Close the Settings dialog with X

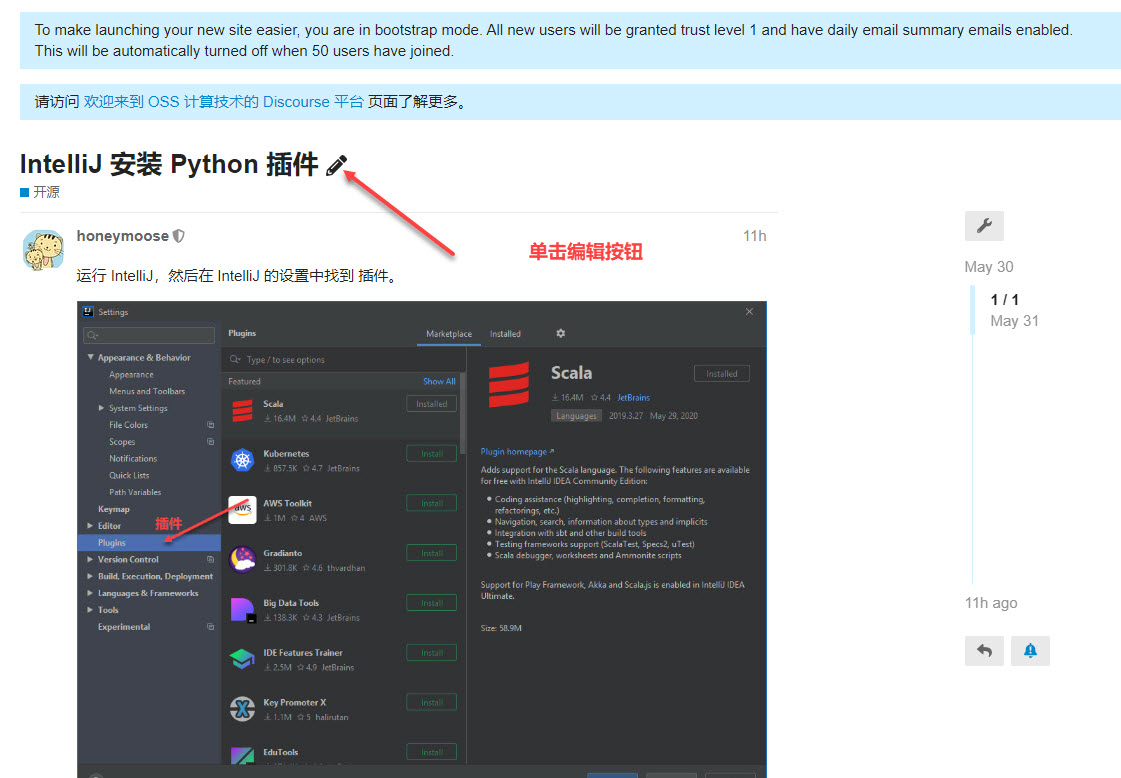tap(749, 312)
